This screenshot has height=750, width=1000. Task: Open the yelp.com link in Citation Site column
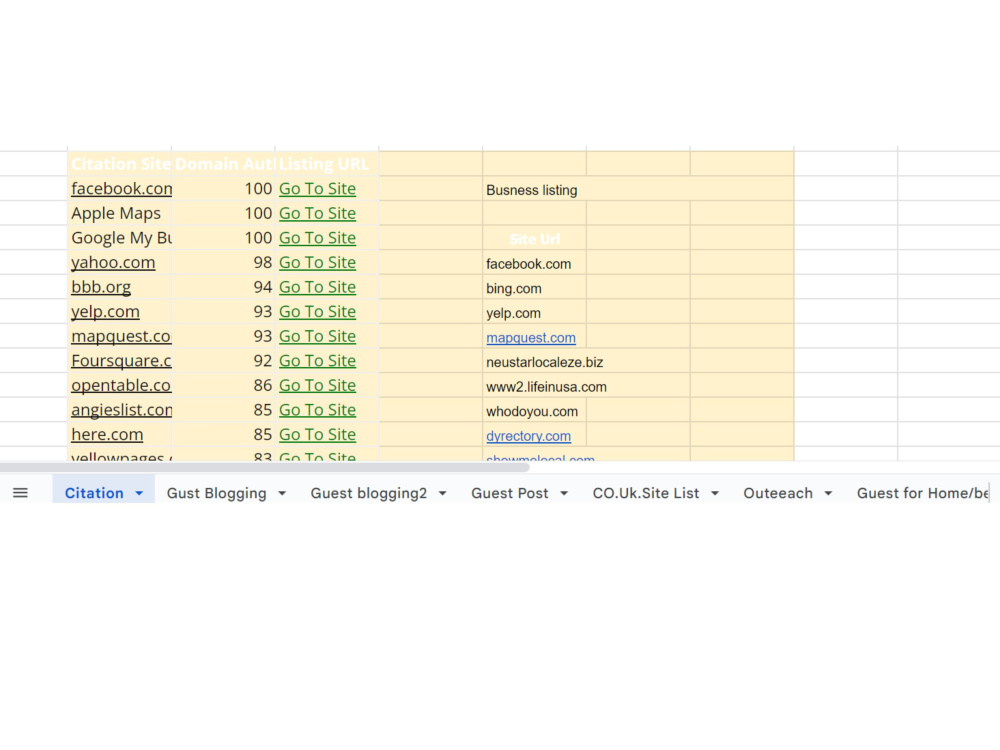pyautogui.click(x=105, y=311)
